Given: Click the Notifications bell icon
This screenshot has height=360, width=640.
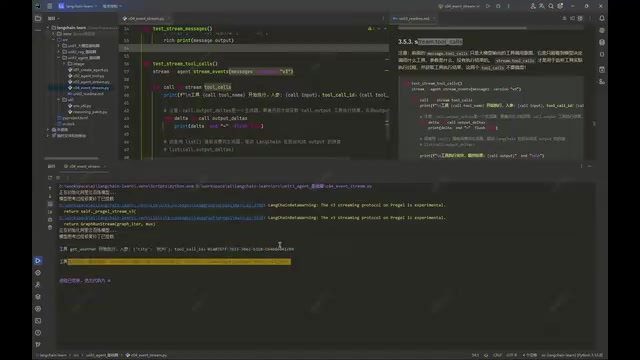Looking at the screenshot, I should coord(602,18).
